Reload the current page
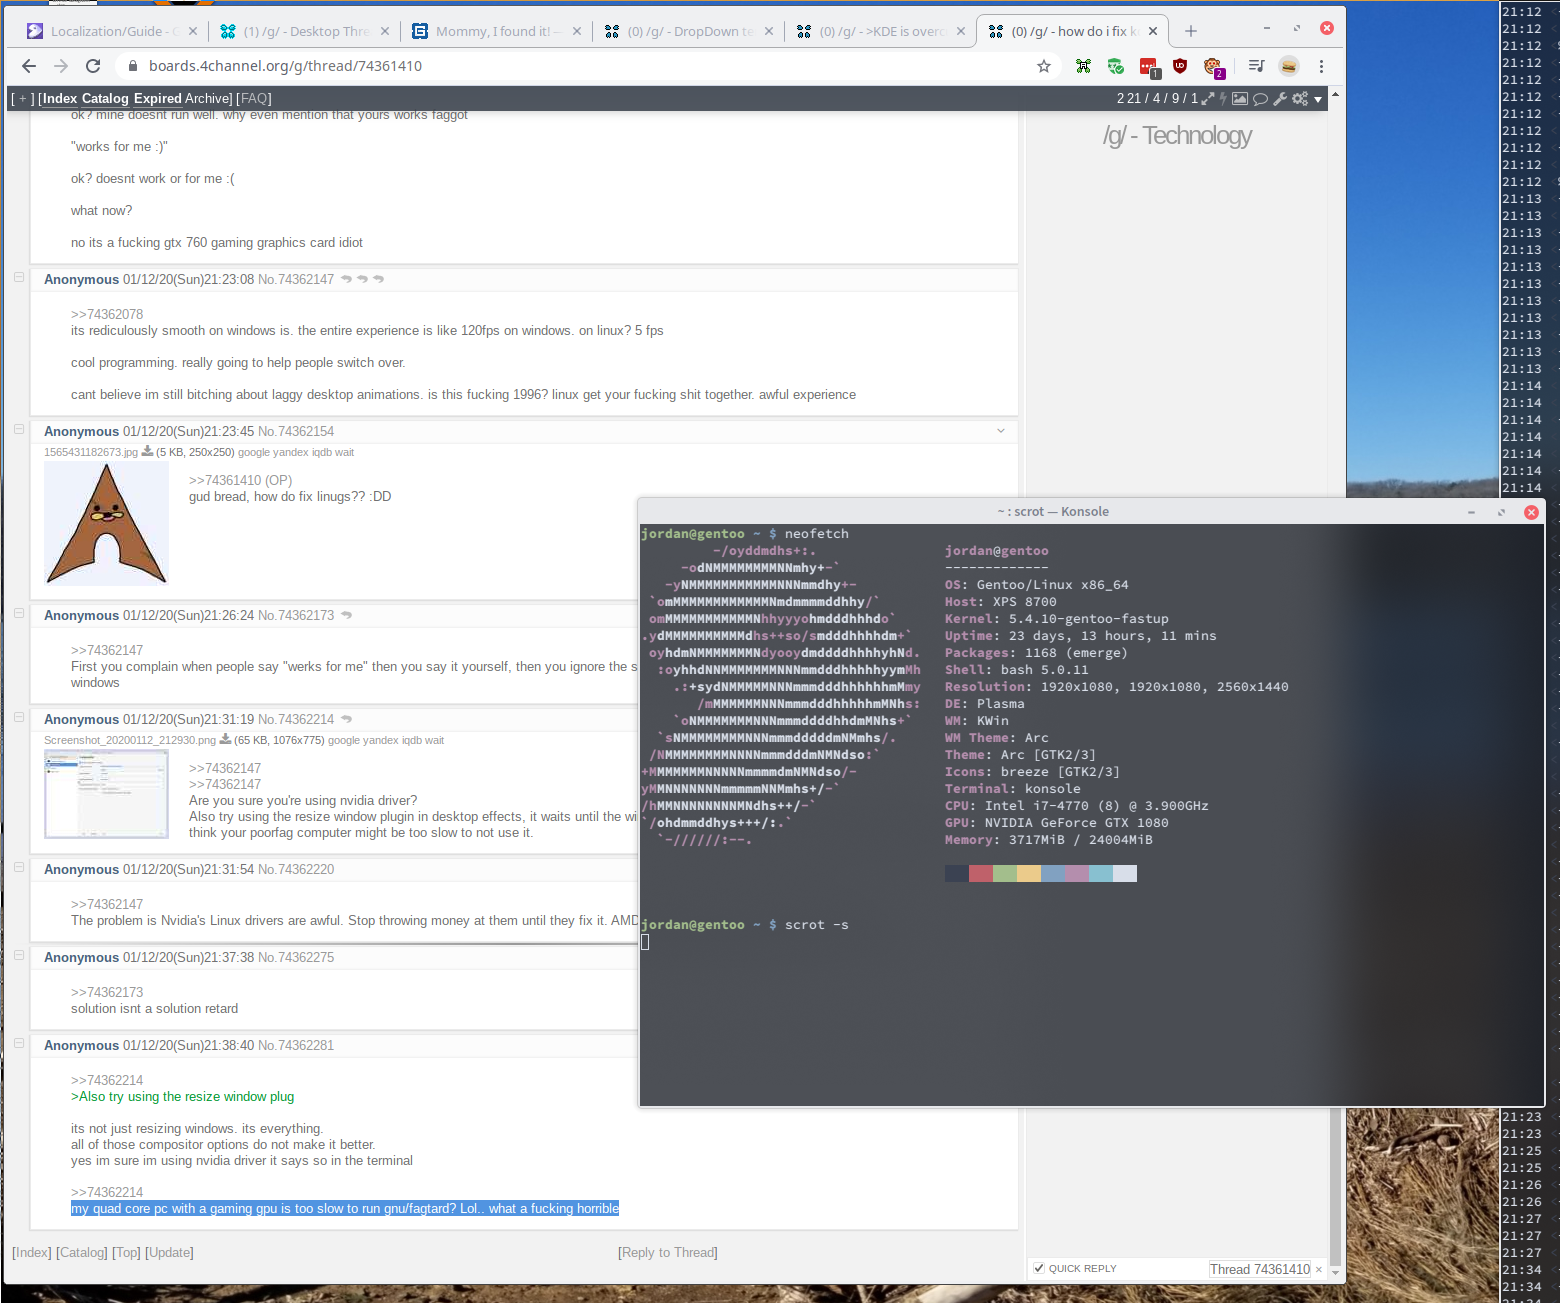Screen dimensions: 1560x1303 click(93, 66)
